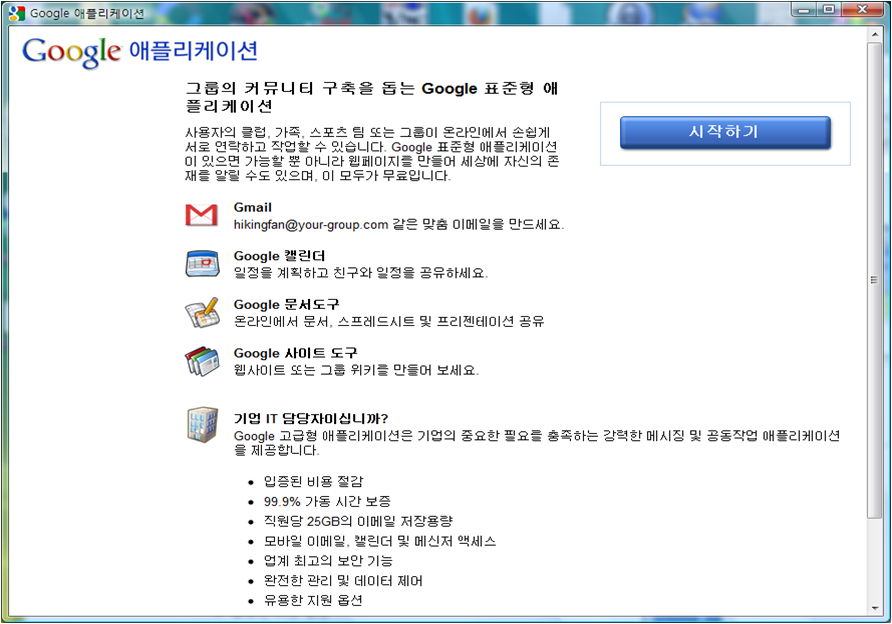Click the Google 캘린더 calendar icon

(x=203, y=263)
